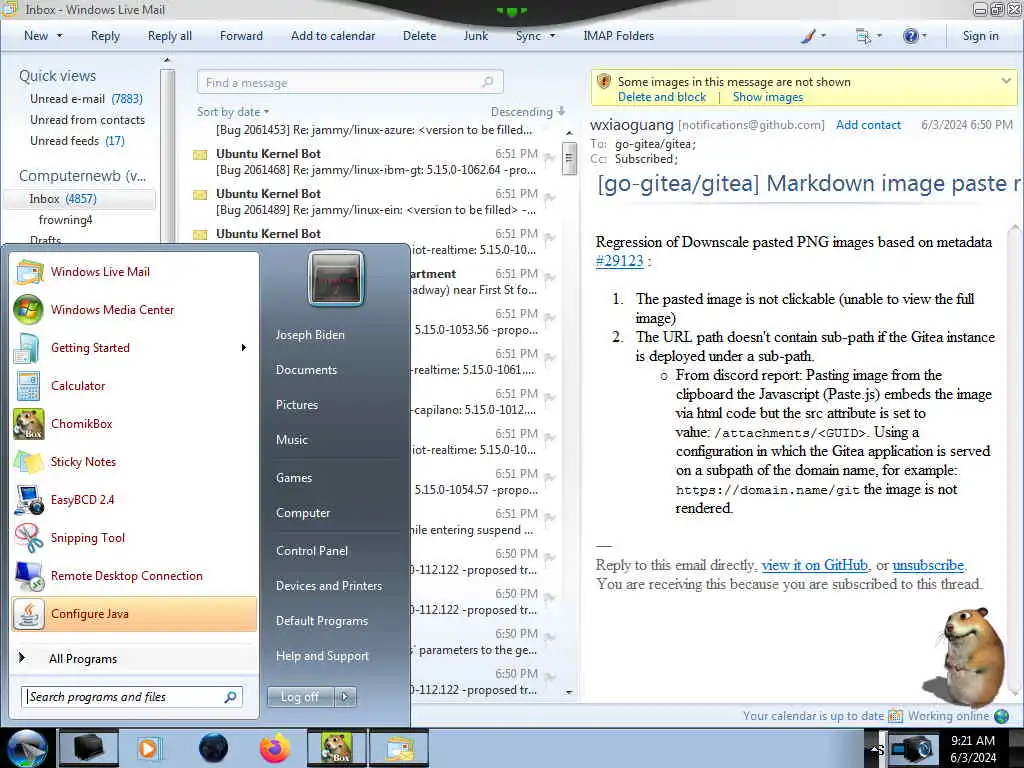
Task: Open the dark globe taskbar icon
Action: [213, 748]
